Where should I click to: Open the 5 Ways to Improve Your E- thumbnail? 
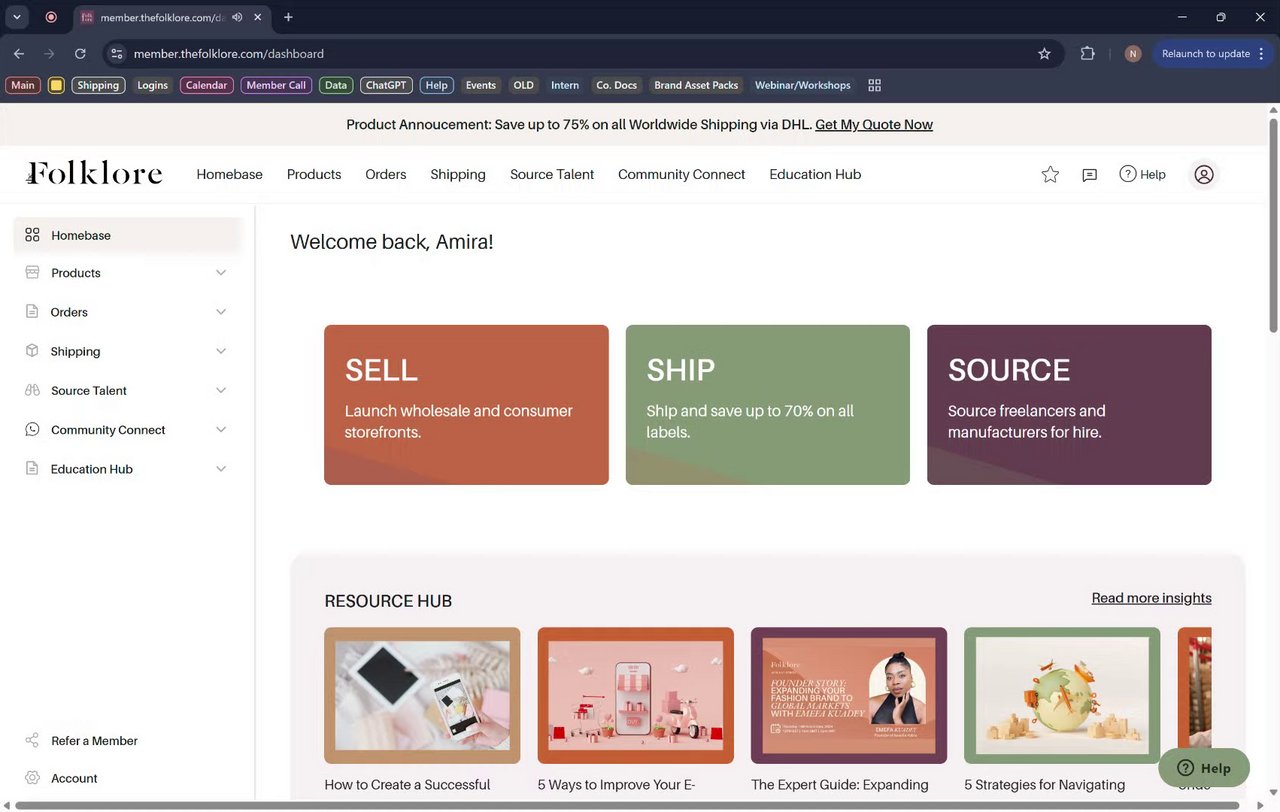(x=636, y=696)
